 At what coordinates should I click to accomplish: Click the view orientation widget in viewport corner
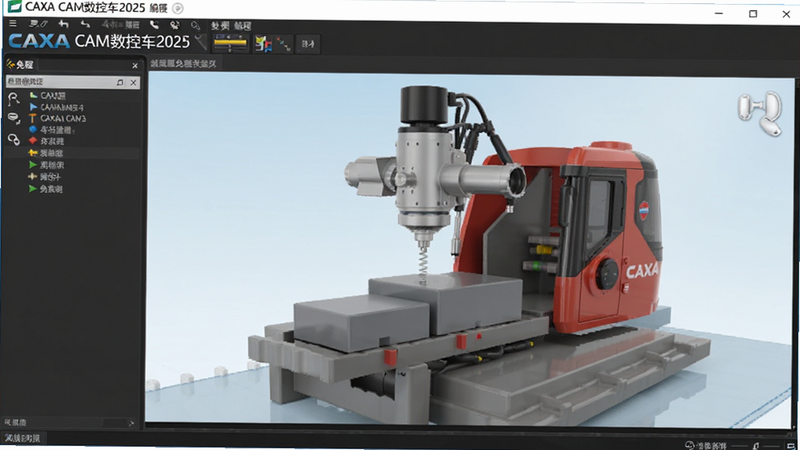[760, 112]
